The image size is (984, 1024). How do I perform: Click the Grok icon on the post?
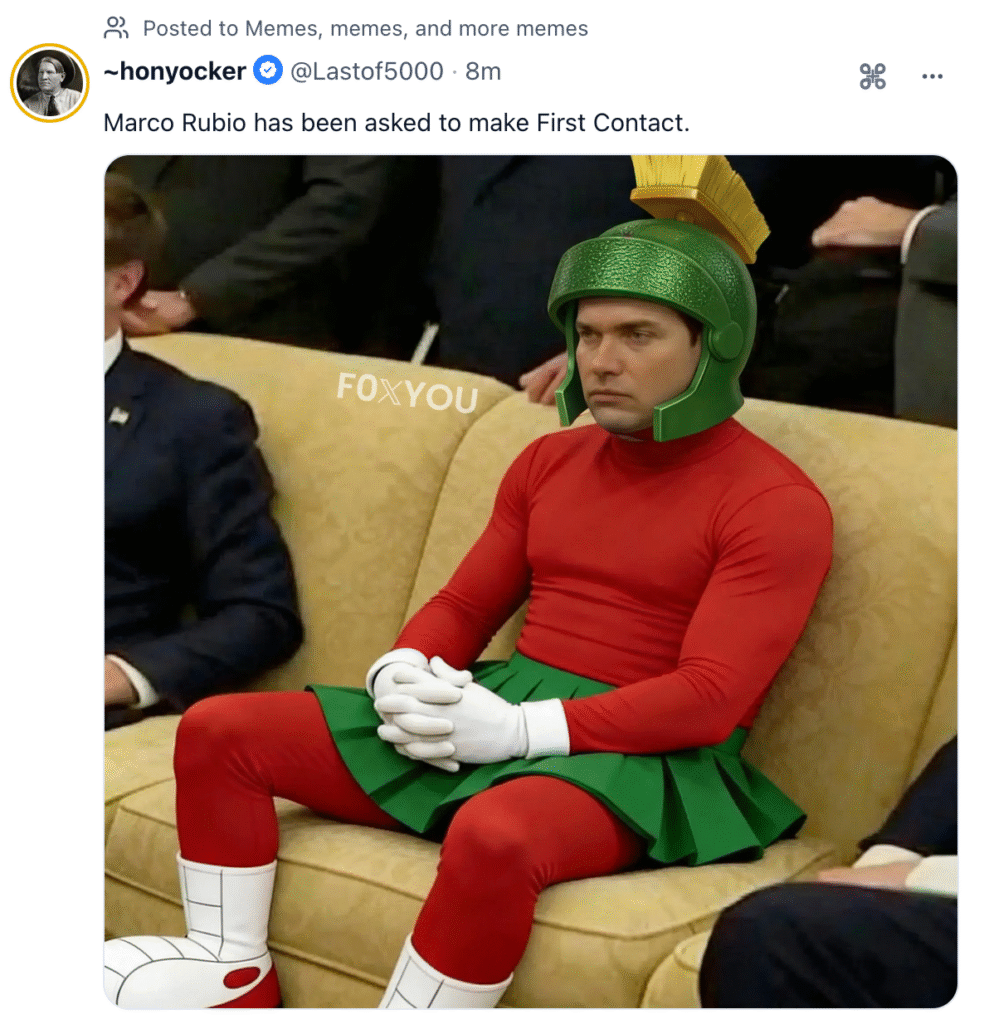coord(872,76)
